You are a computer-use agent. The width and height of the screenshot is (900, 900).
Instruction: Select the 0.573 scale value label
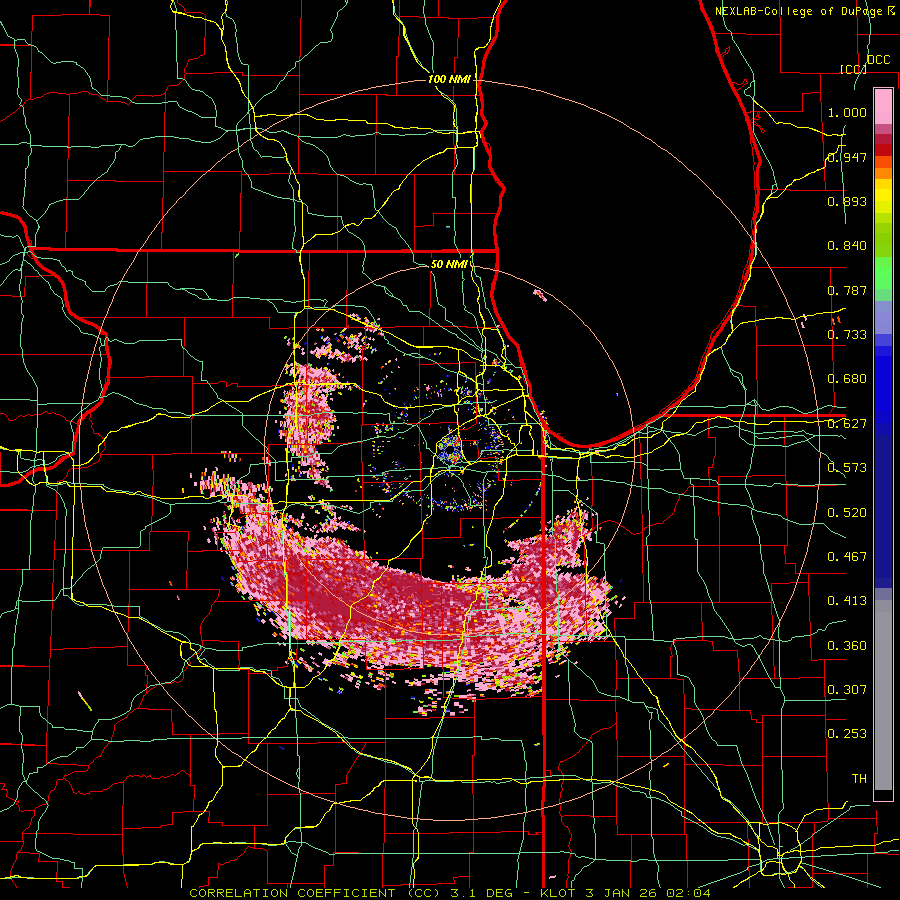[847, 468]
